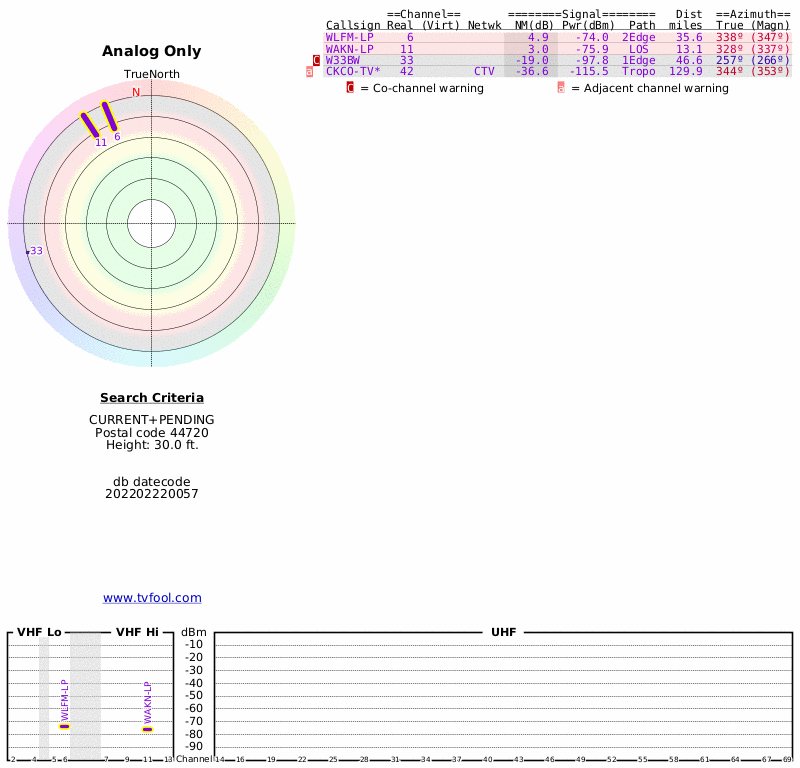
Task: Select the channel 6 marker on radar plot
Action: [110, 115]
